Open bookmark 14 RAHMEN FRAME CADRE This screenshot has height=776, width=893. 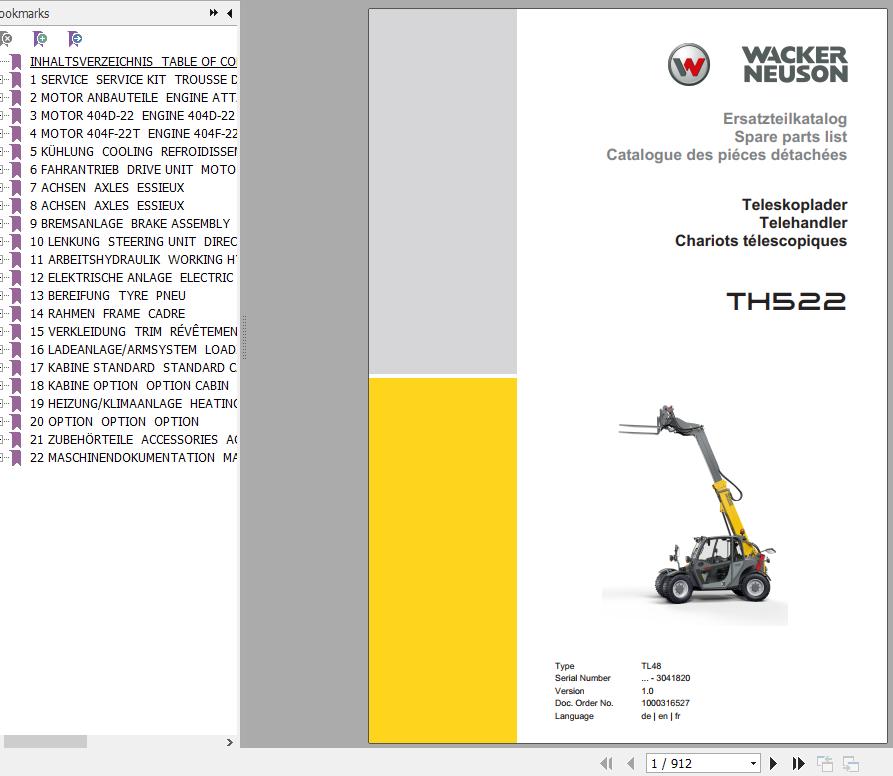pos(107,314)
